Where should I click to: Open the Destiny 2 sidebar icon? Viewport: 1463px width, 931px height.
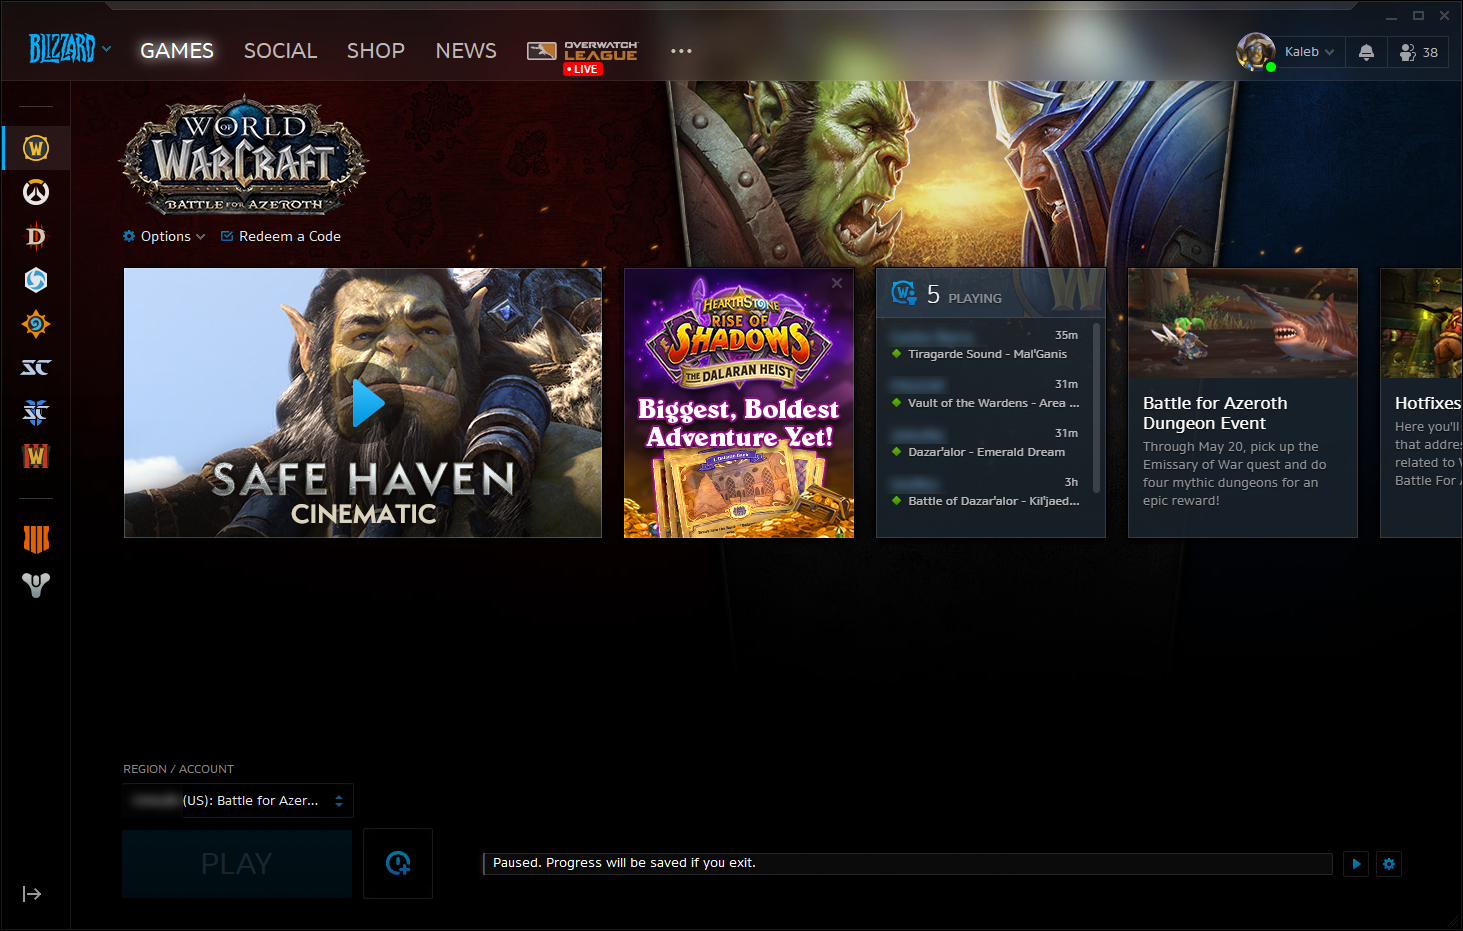[x=36, y=584]
